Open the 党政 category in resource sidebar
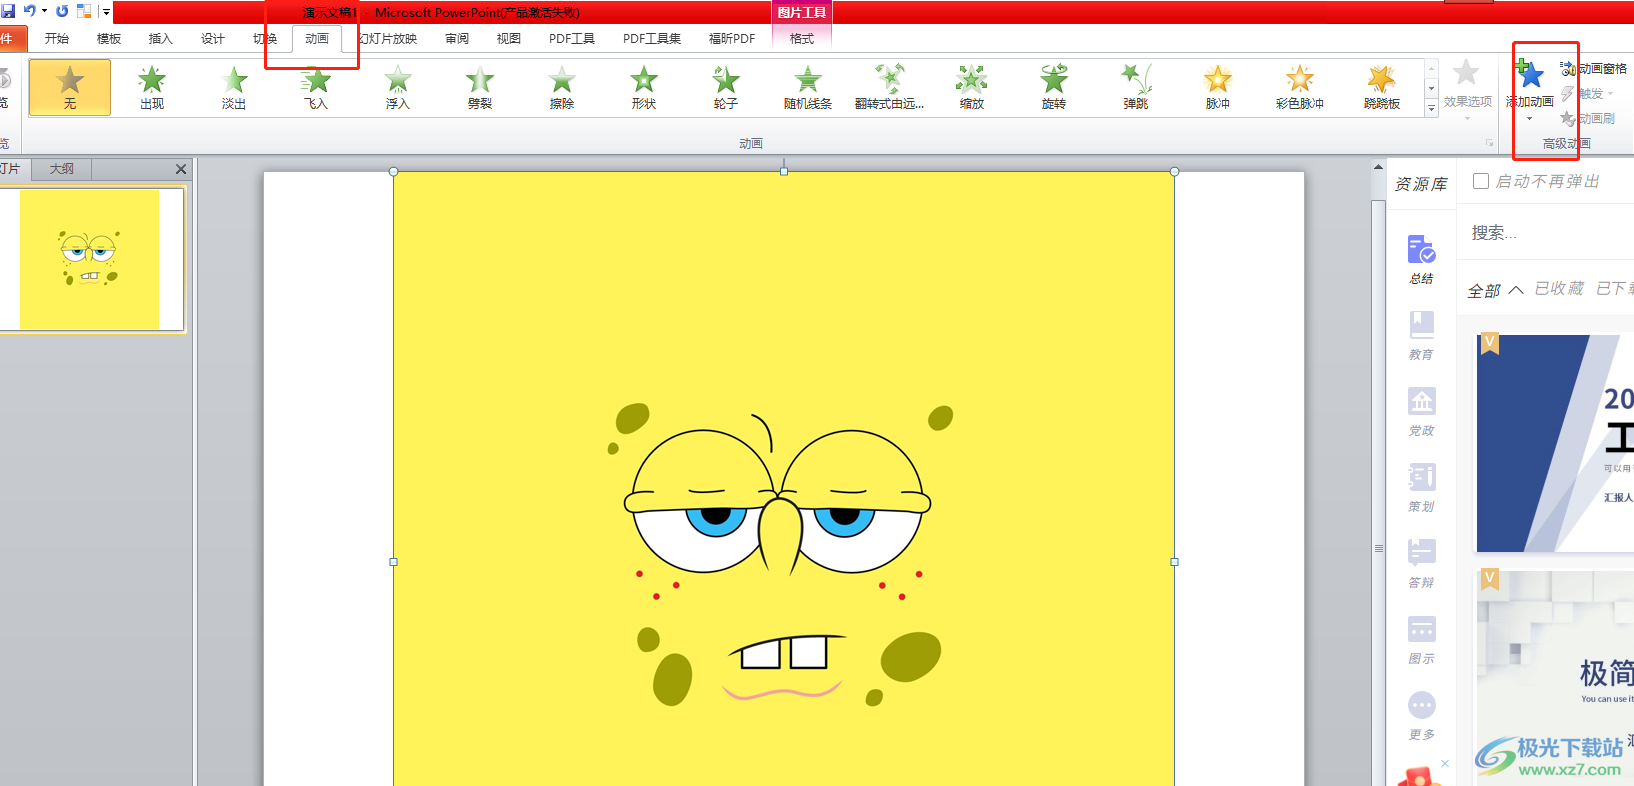The height and width of the screenshot is (786, 1634). click(1421, 411)
